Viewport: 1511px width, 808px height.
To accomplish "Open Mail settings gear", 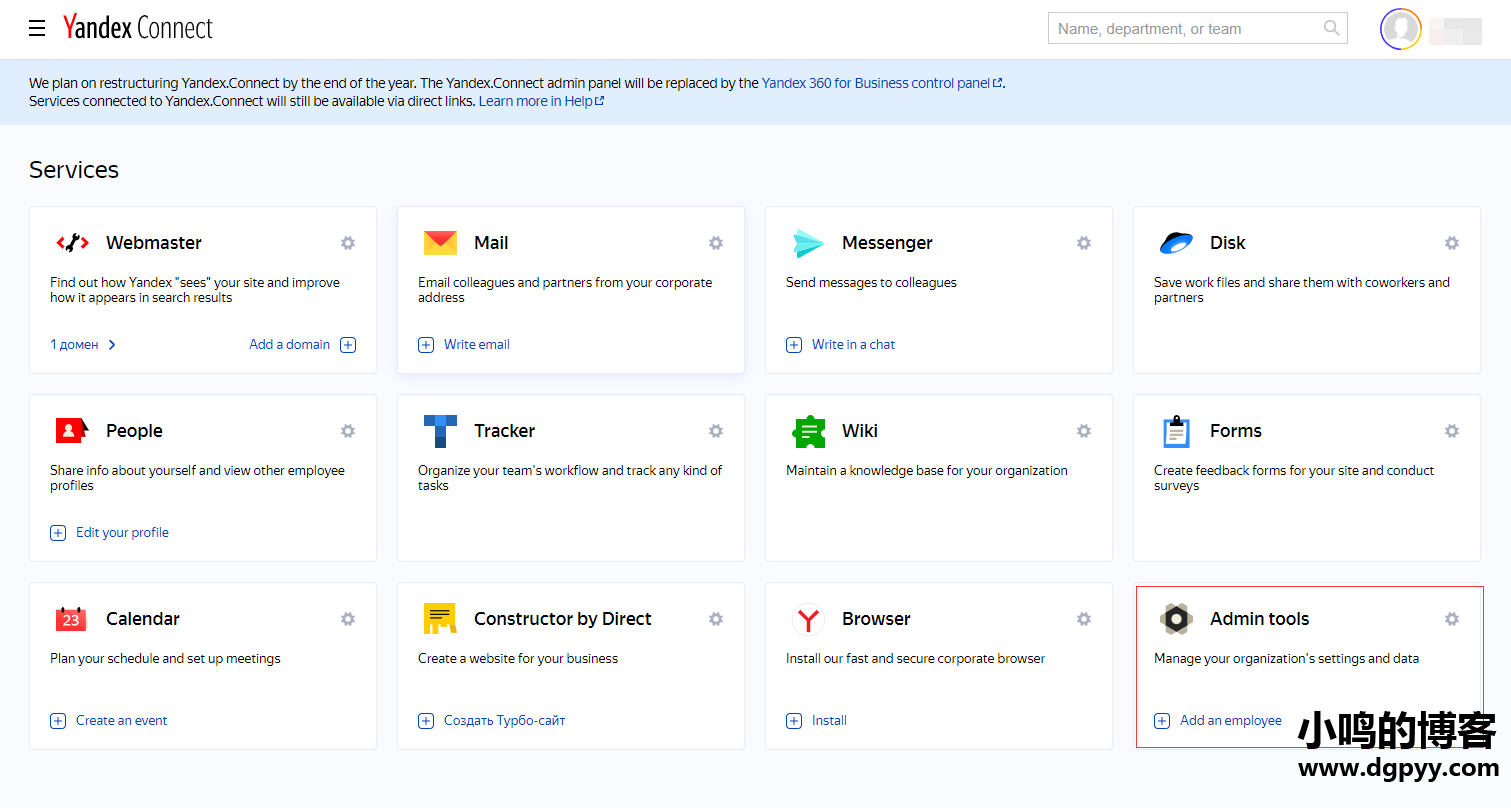I will pos(716,243).
